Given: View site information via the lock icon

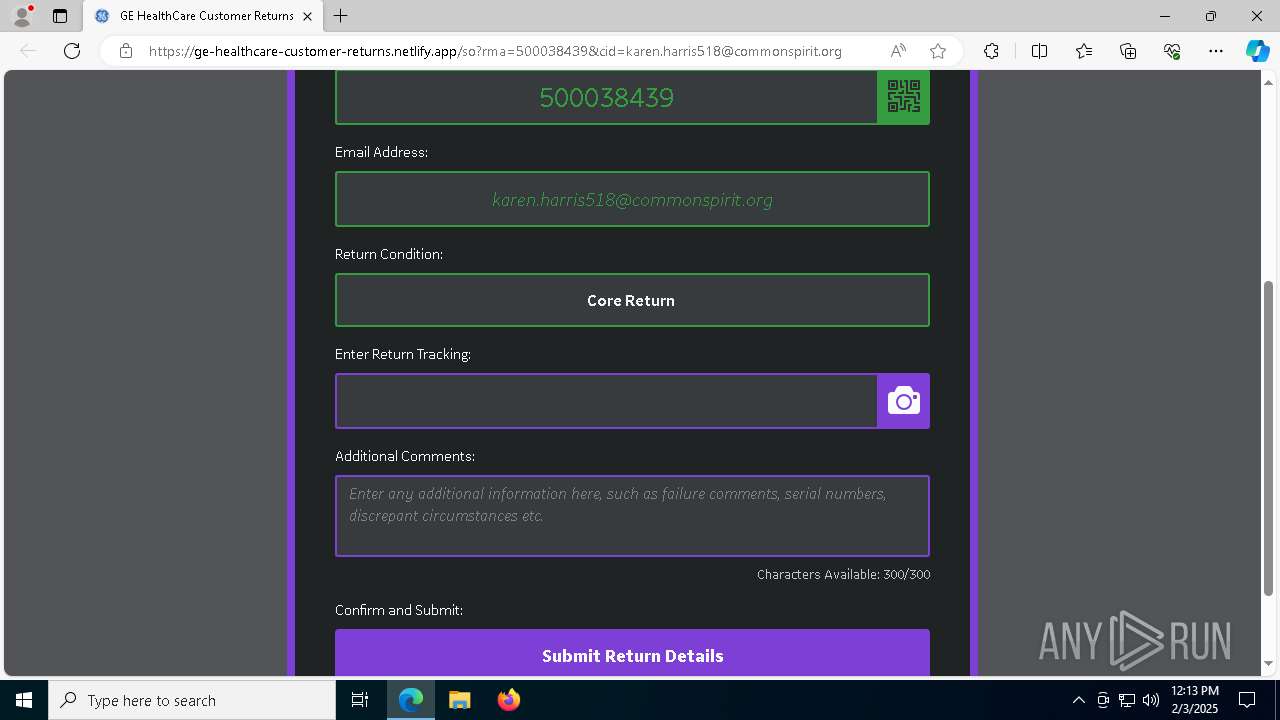Looking at the screenshot, I should coord(126,51).
